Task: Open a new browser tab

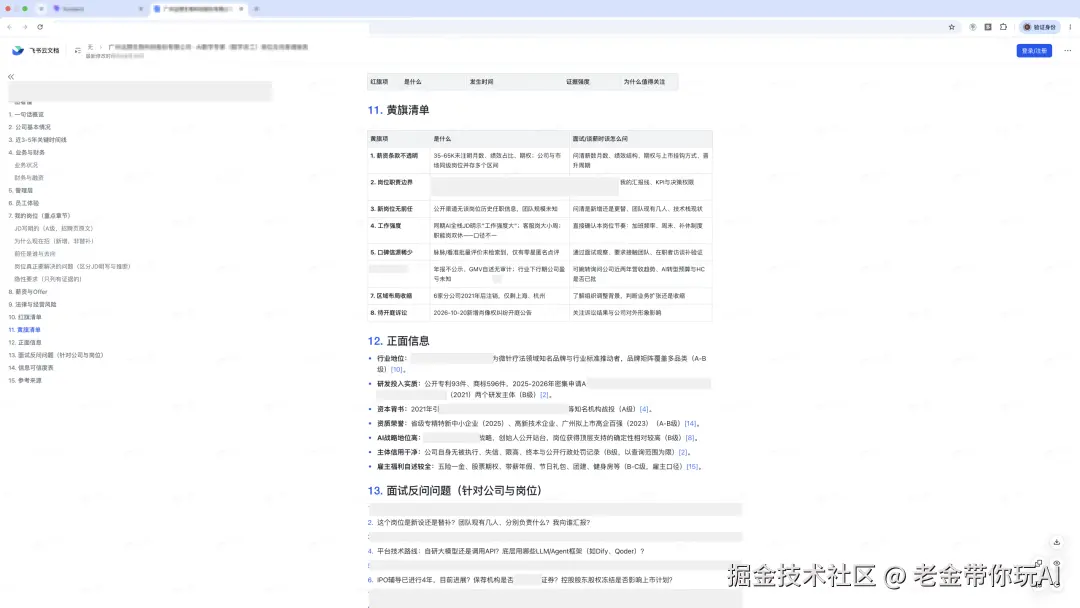Action: click(256, 9)
